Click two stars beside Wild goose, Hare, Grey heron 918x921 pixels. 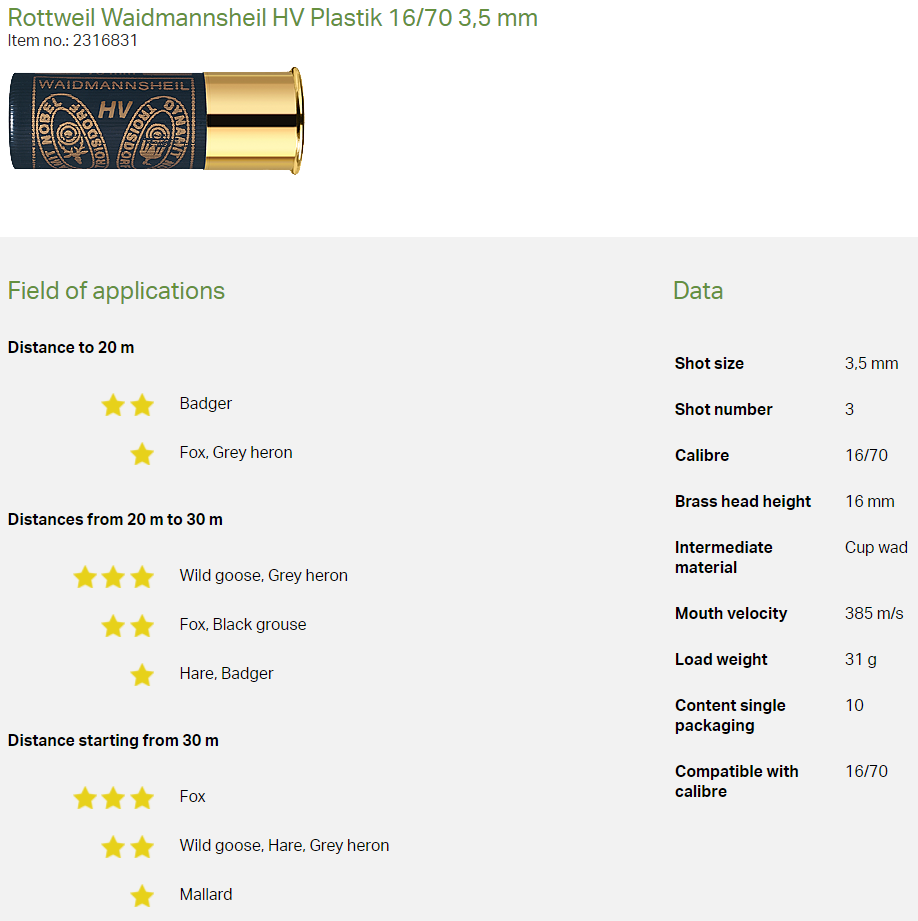pos(128,847)
